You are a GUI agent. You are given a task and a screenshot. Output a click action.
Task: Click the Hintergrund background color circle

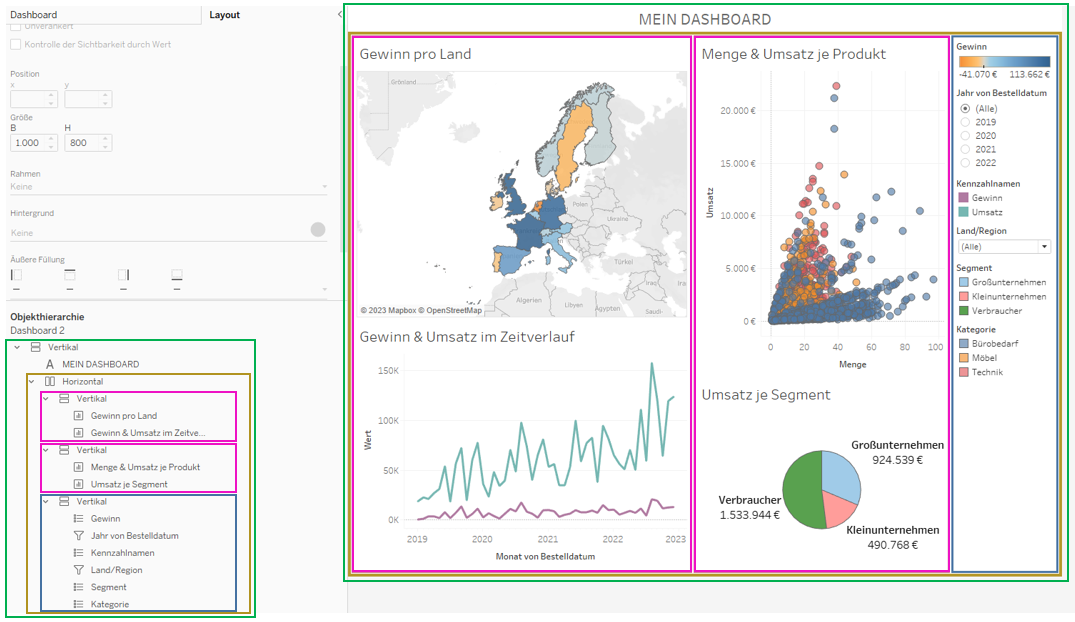point(318,230)
